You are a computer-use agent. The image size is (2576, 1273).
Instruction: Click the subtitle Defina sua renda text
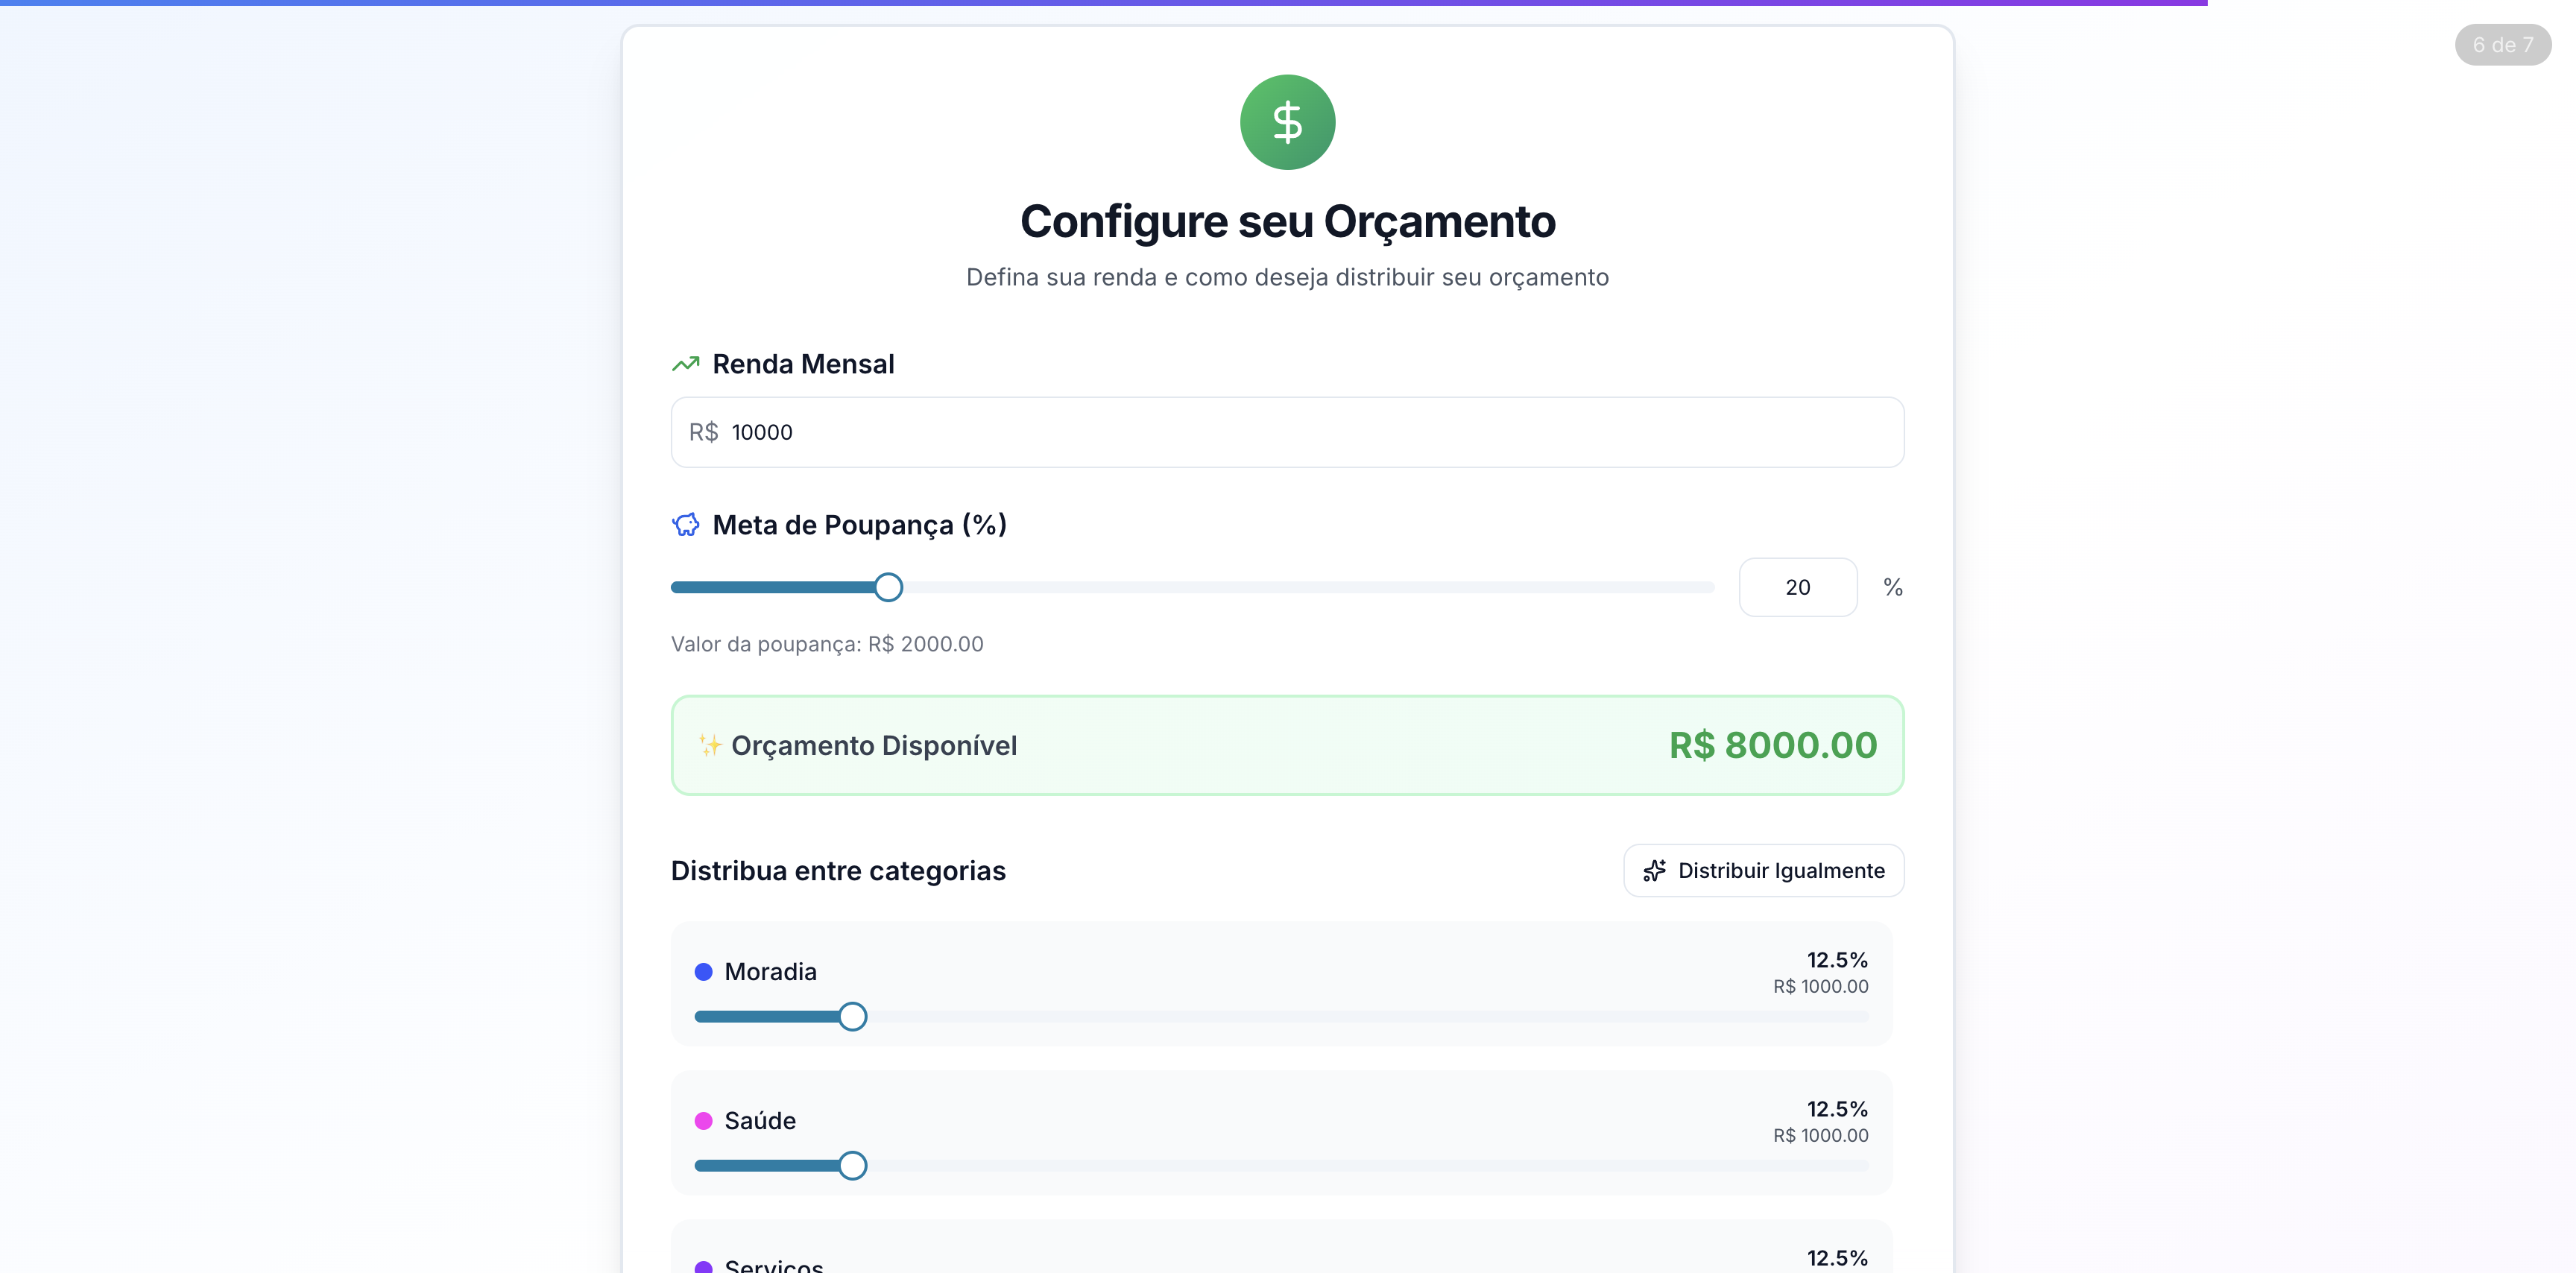[x=1287, y=277]
